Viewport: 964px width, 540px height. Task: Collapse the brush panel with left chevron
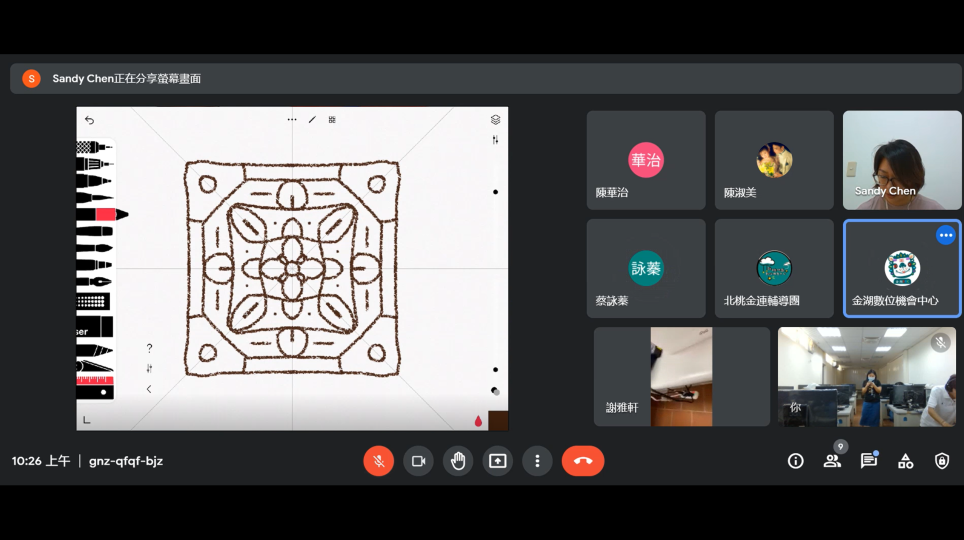click(149, 389)
